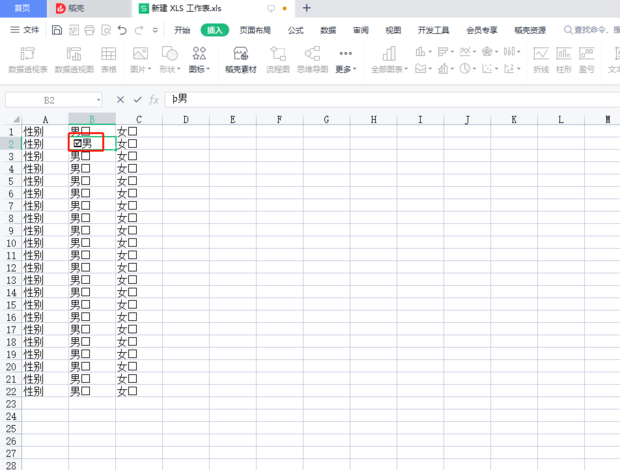620x470 pixels.
Task: Open the 稻壳资源 ribbon tab
Action: click(x=530, y=30)
